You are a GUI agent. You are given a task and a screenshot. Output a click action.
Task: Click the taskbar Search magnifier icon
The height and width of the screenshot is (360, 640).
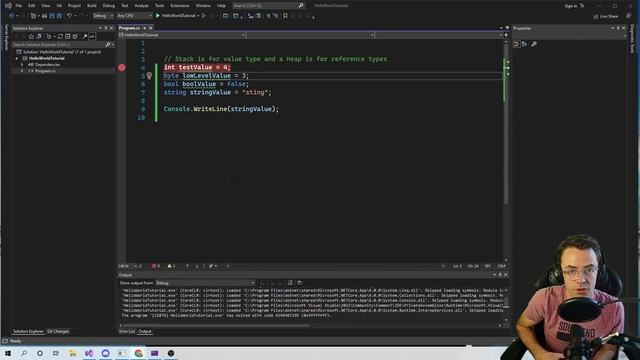(24, 353)
